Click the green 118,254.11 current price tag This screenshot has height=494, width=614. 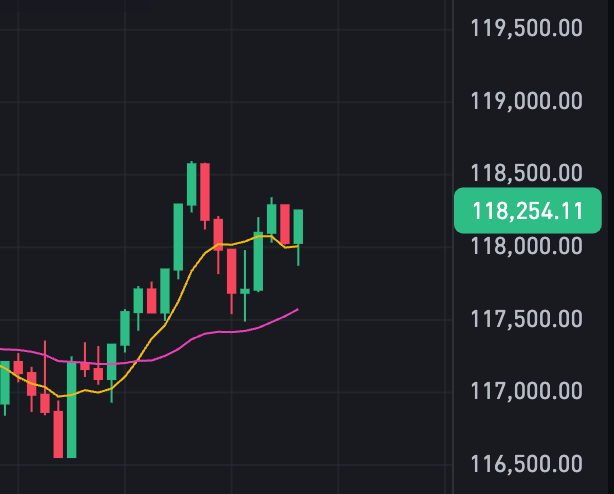527,211
